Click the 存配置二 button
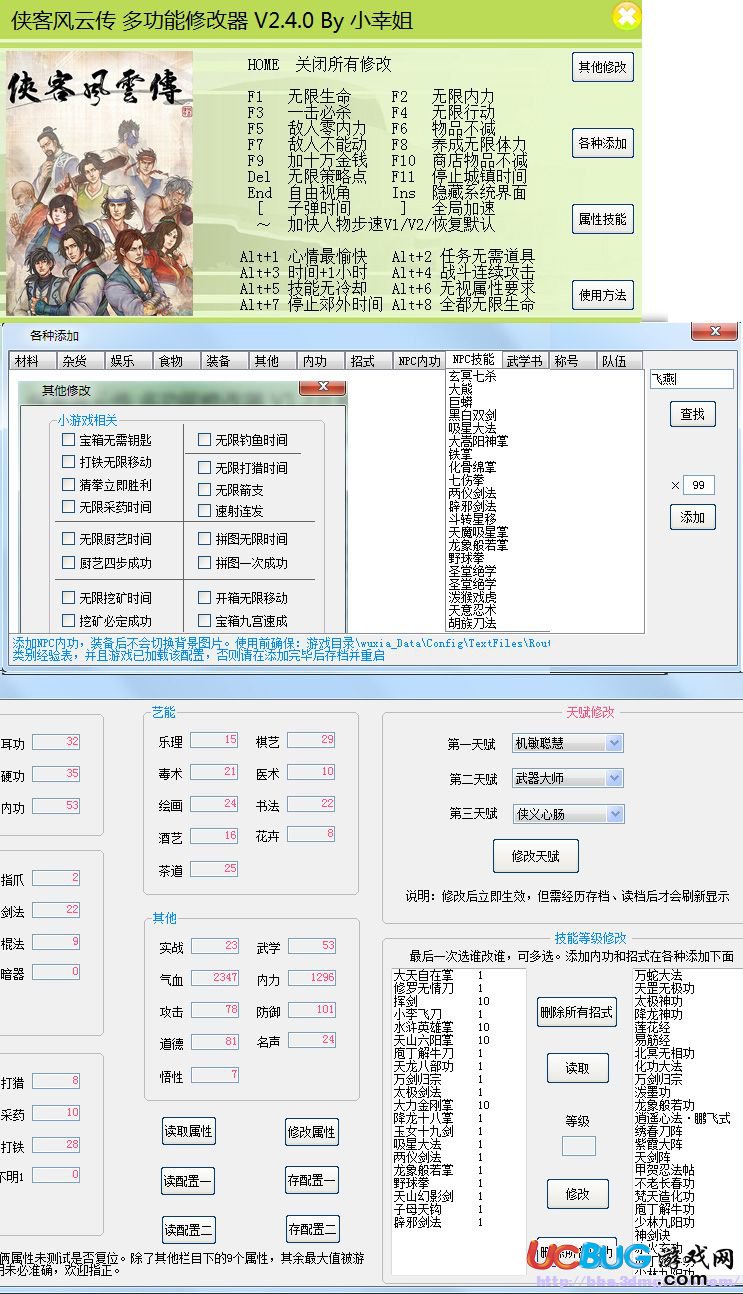Screen dimensions: 743x1294 click(x=311, y=1229)
